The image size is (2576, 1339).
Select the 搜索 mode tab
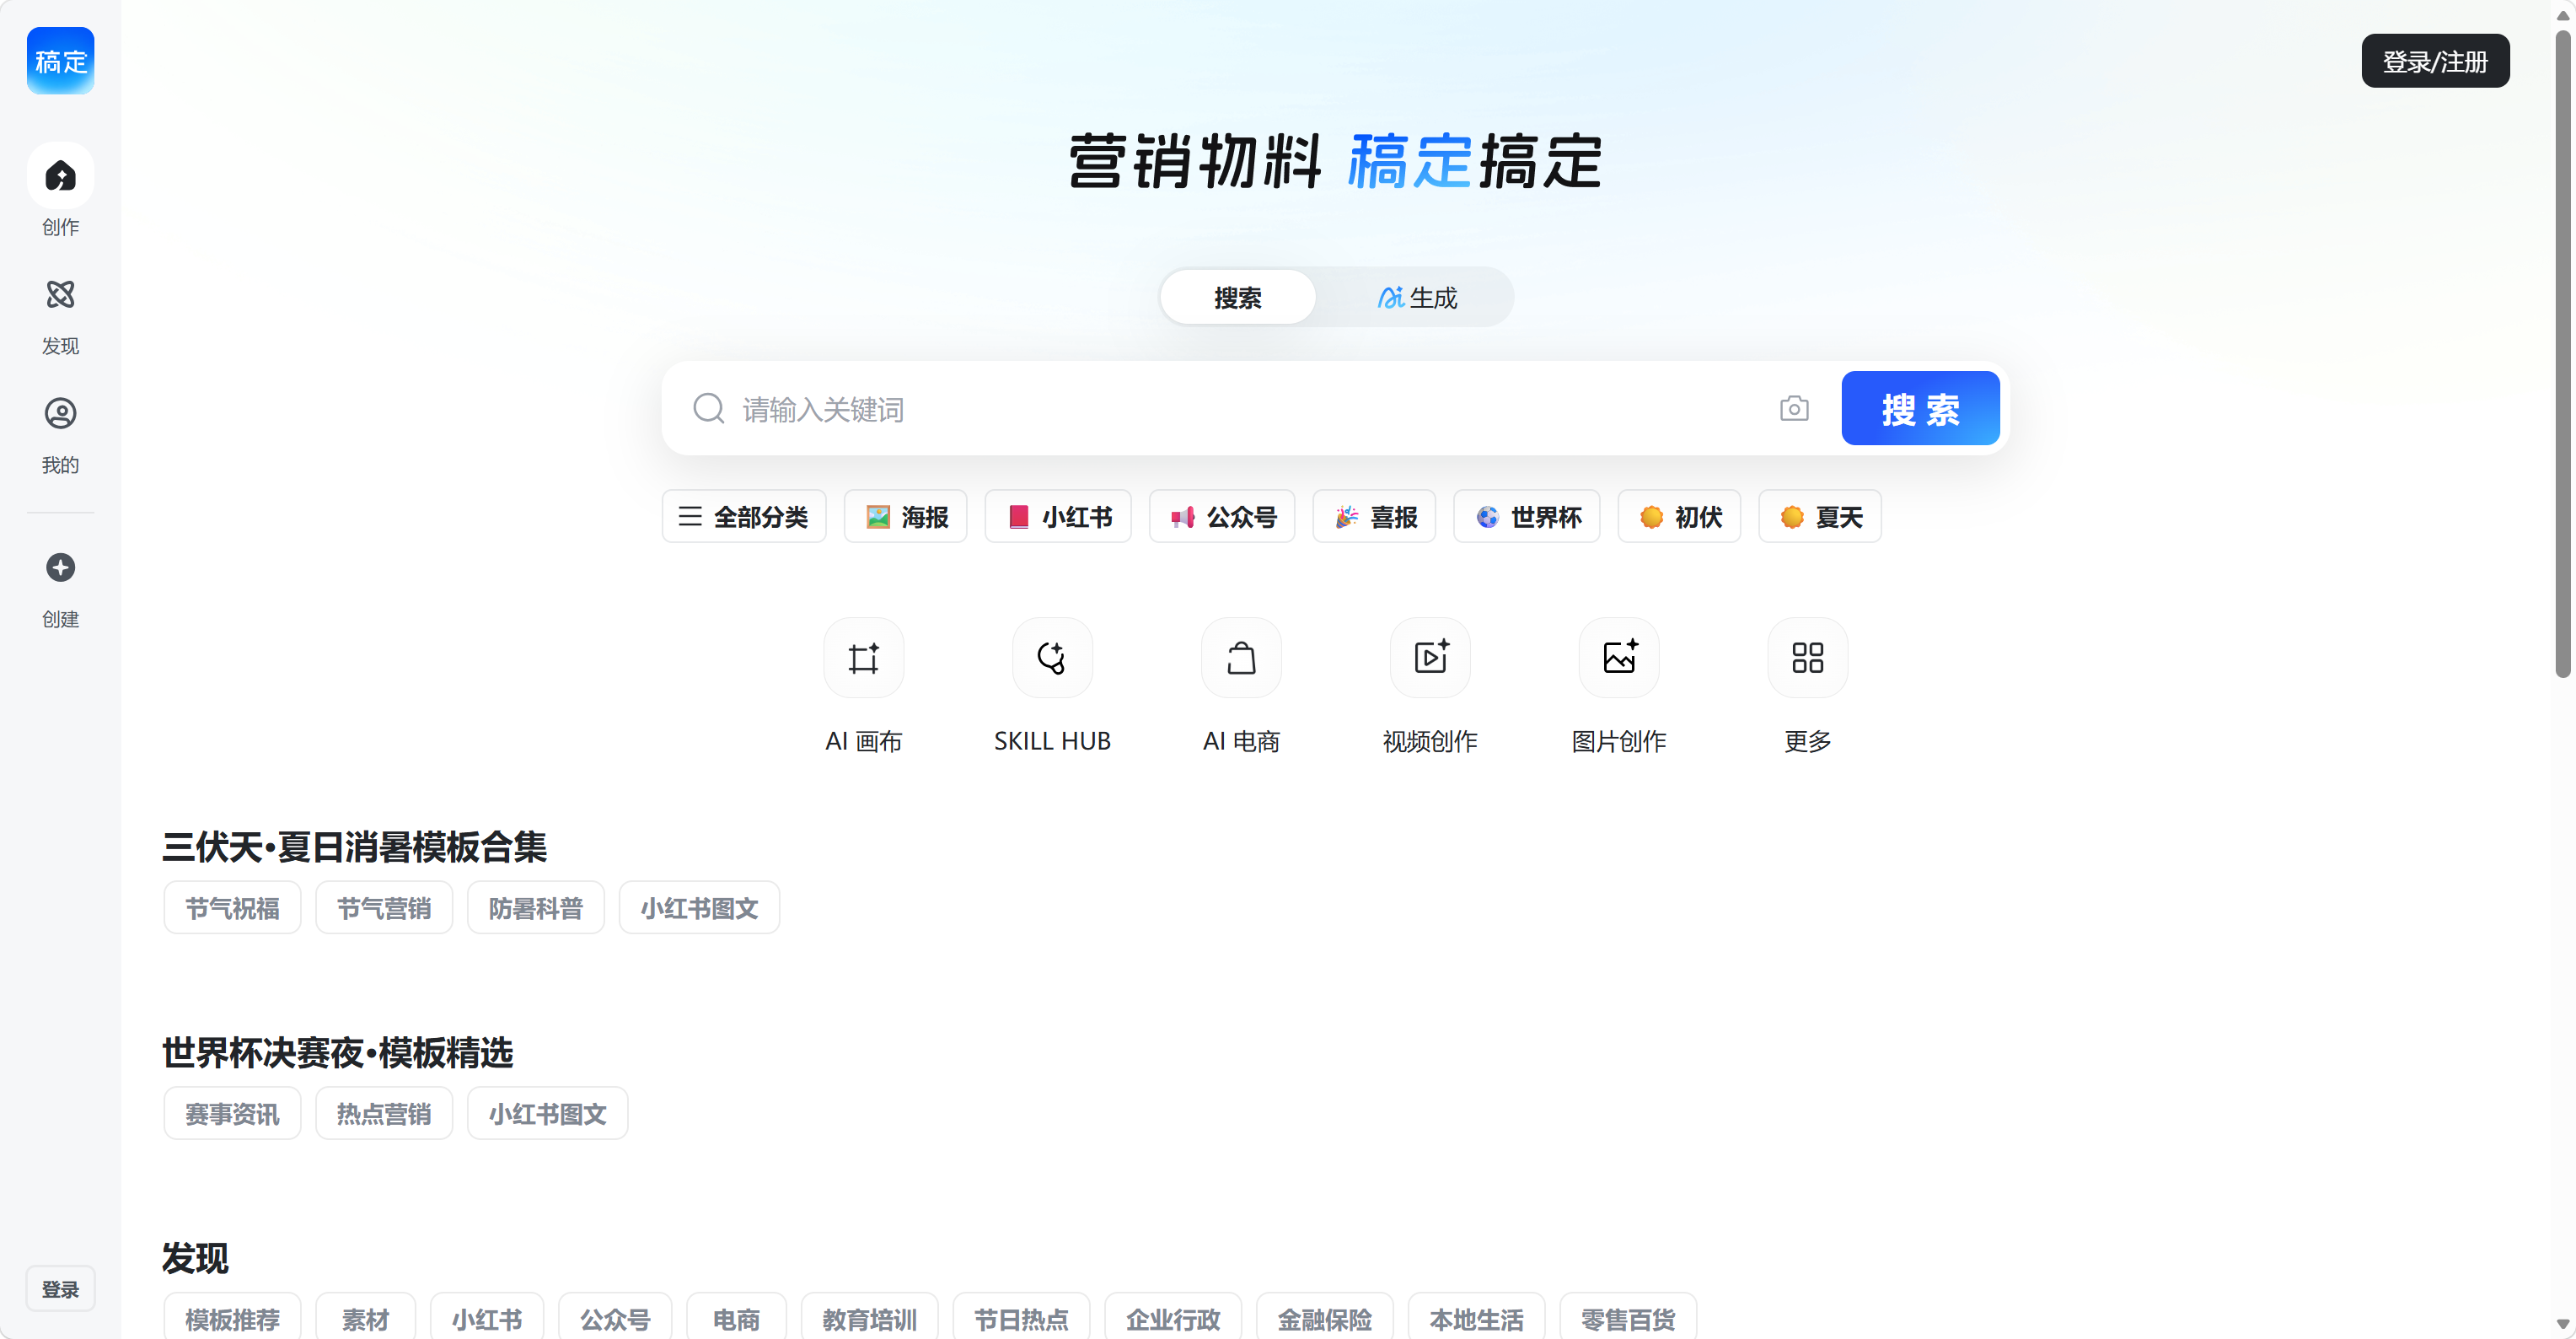click(1238, 297)
